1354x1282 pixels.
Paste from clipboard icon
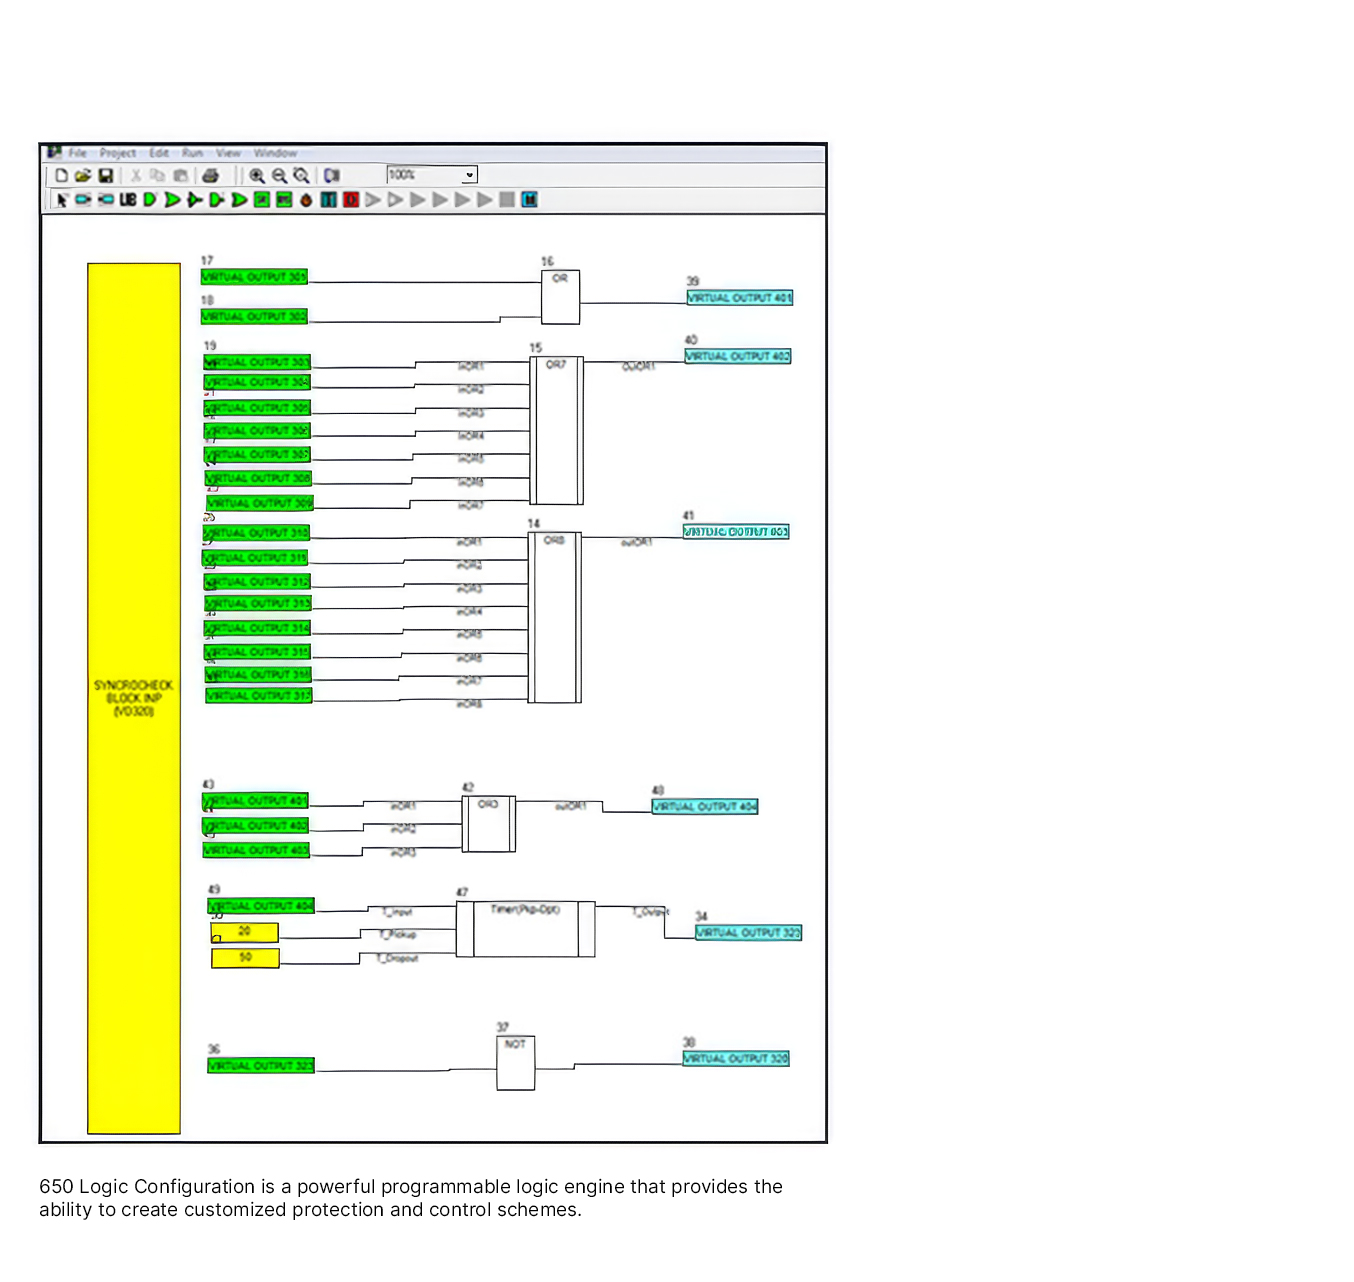(180, 175)
